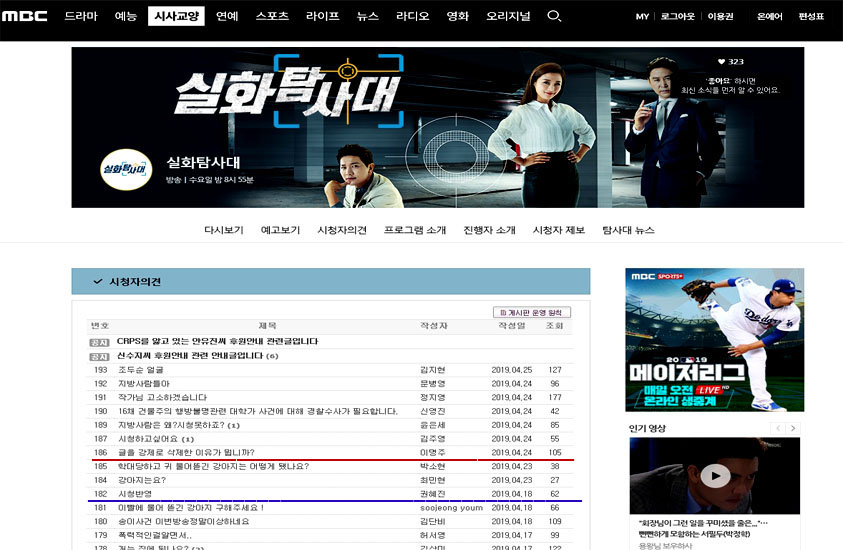The image size is (843, 550).
Task: Open search with the magnifier icon
Action: point(554,16)
